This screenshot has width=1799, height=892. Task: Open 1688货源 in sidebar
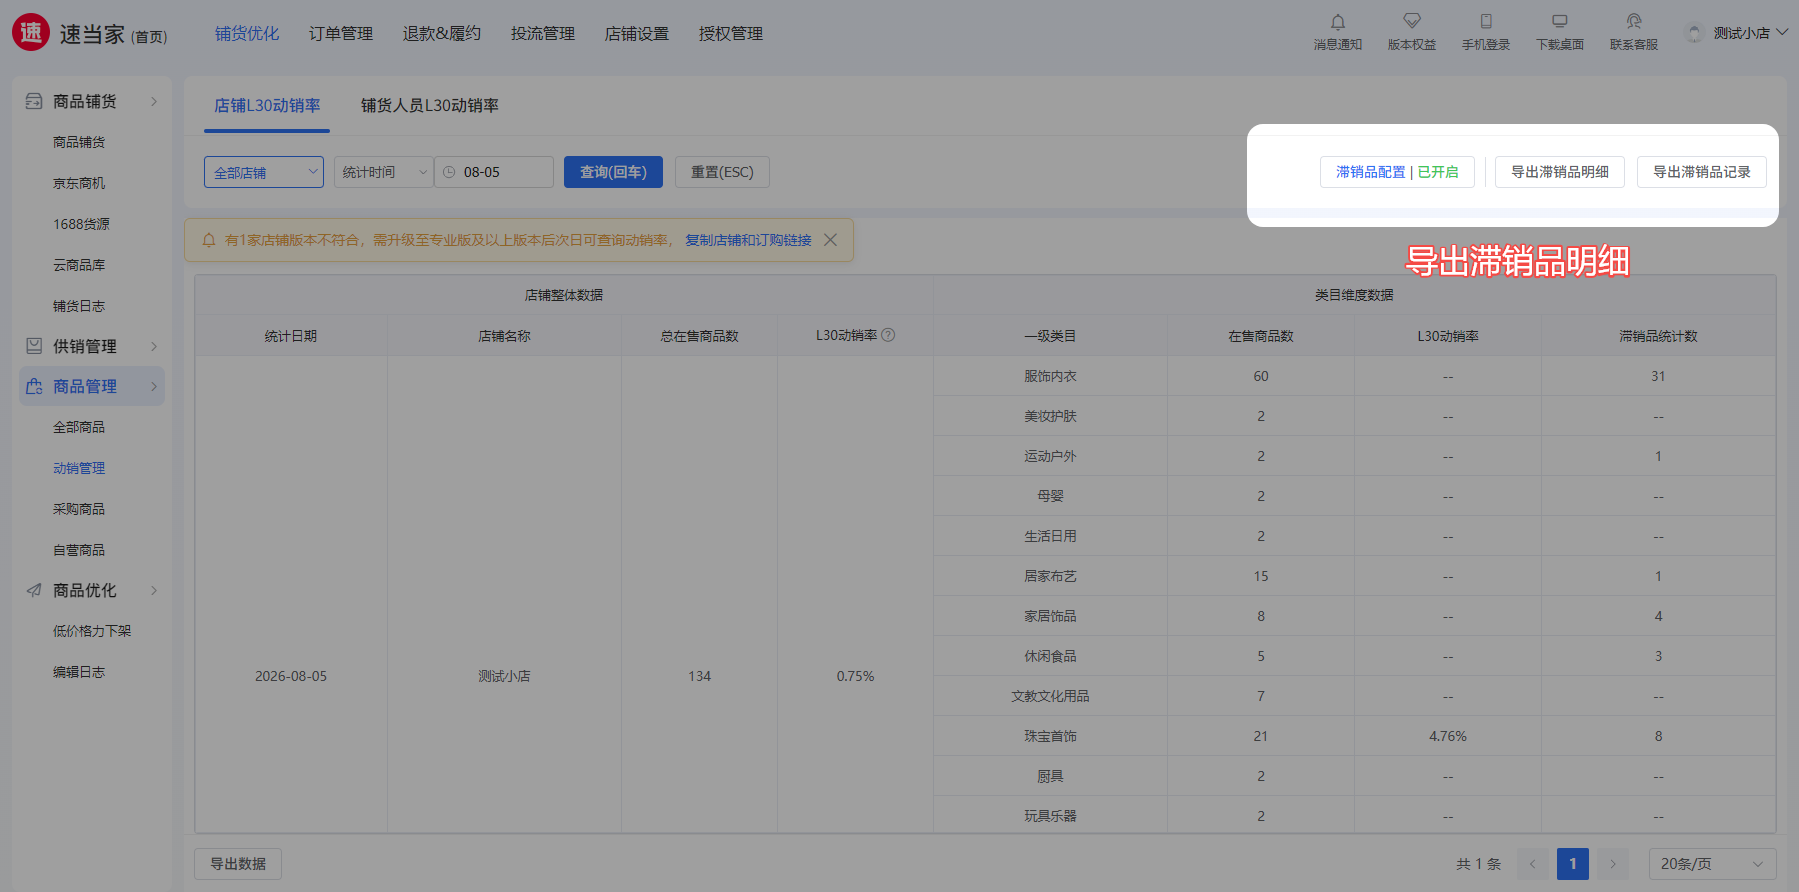[81, 224]
